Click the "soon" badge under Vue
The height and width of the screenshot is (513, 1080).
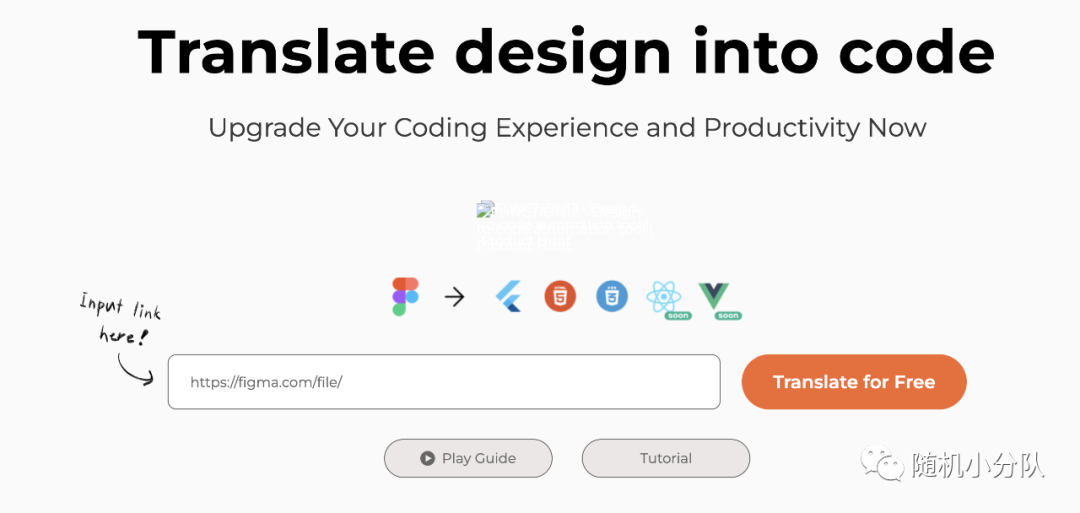tap(728, 316)
